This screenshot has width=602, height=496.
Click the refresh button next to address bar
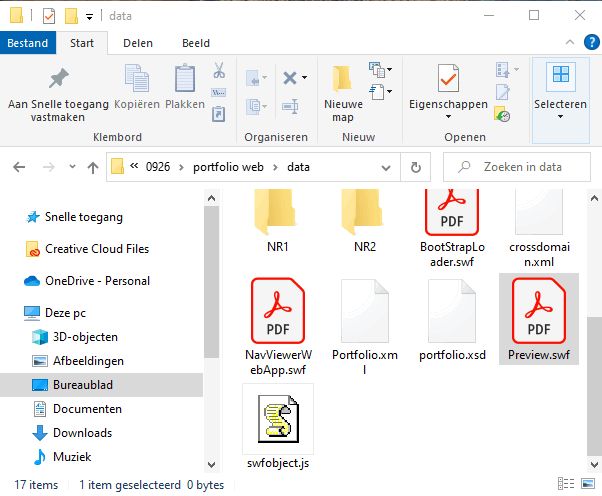(x=415, y=167)
